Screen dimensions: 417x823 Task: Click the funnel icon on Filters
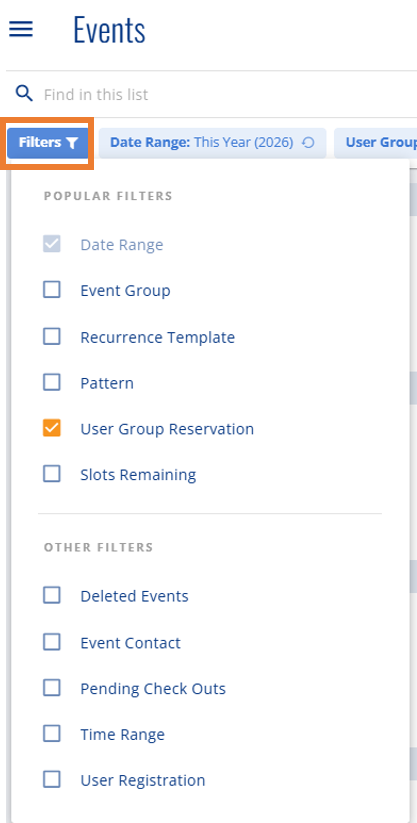click(72, 143)
